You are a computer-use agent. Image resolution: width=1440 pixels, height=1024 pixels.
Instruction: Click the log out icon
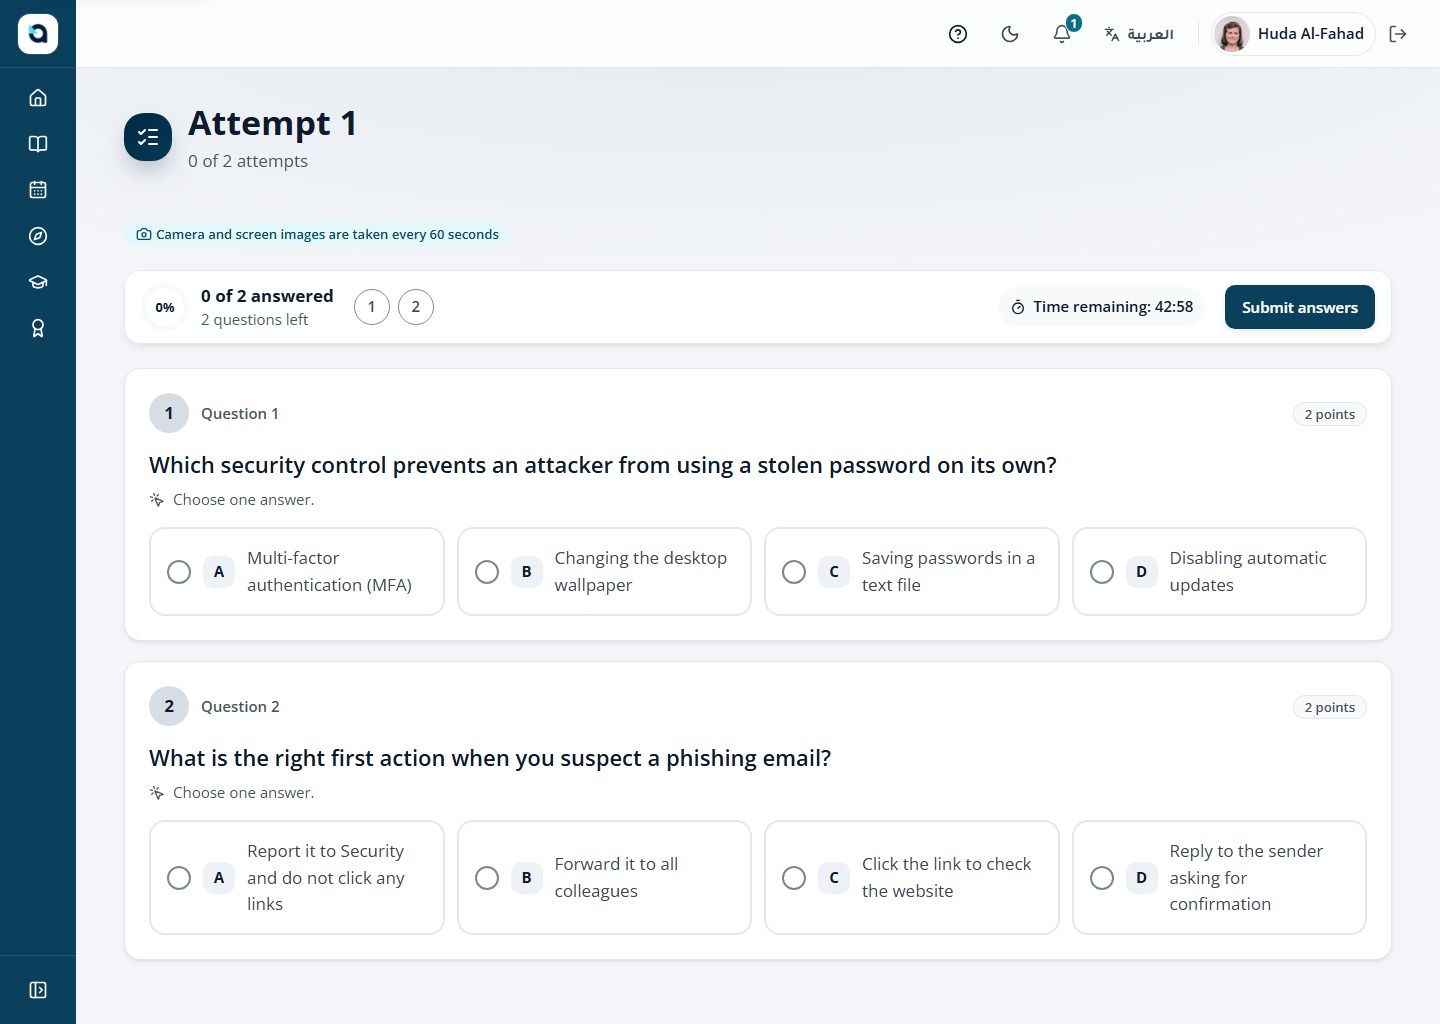1398,34
